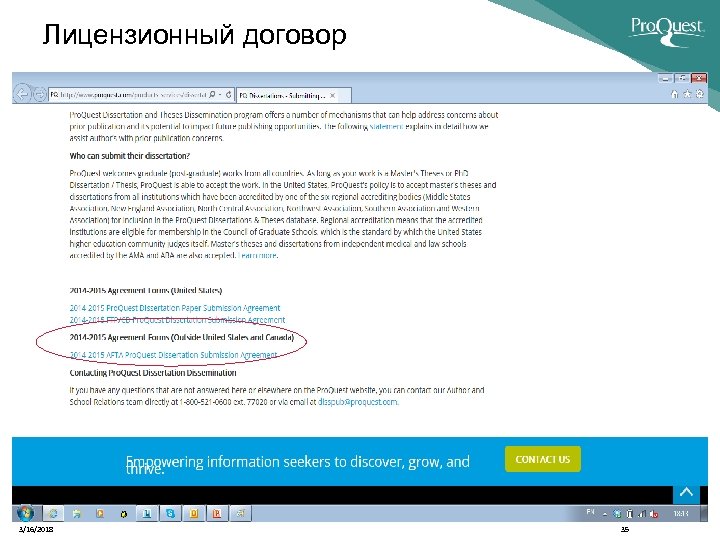Screen dimensions: 720x540
Task: Open the volume tray icon
Action: [x=654, y=514]
